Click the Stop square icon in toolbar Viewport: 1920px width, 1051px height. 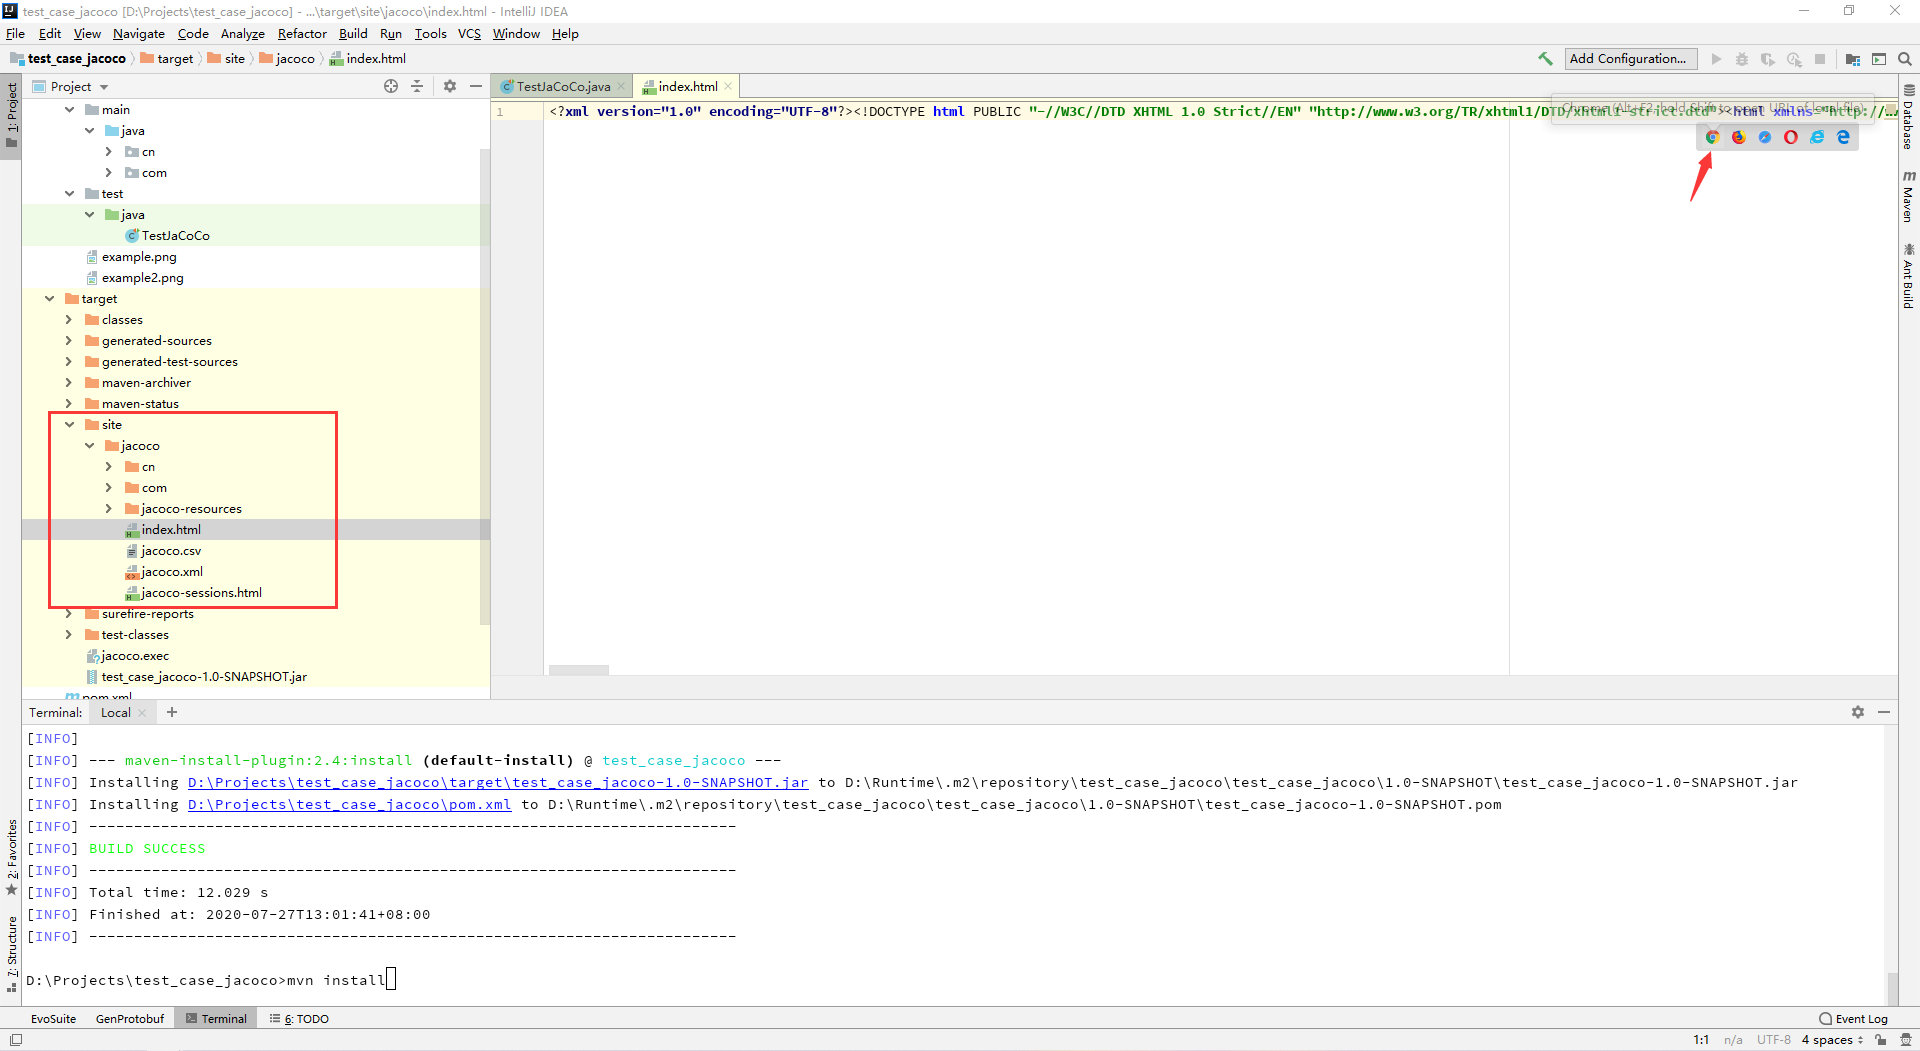coord(1820,59)
